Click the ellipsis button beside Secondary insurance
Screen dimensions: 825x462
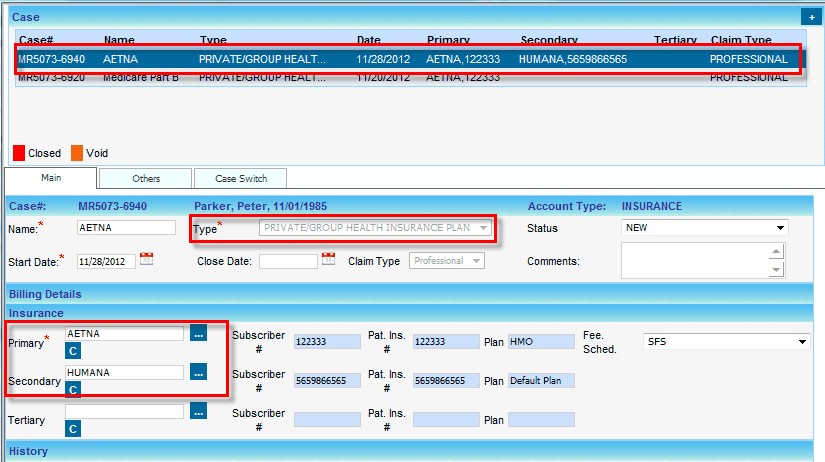click(198, 372)
